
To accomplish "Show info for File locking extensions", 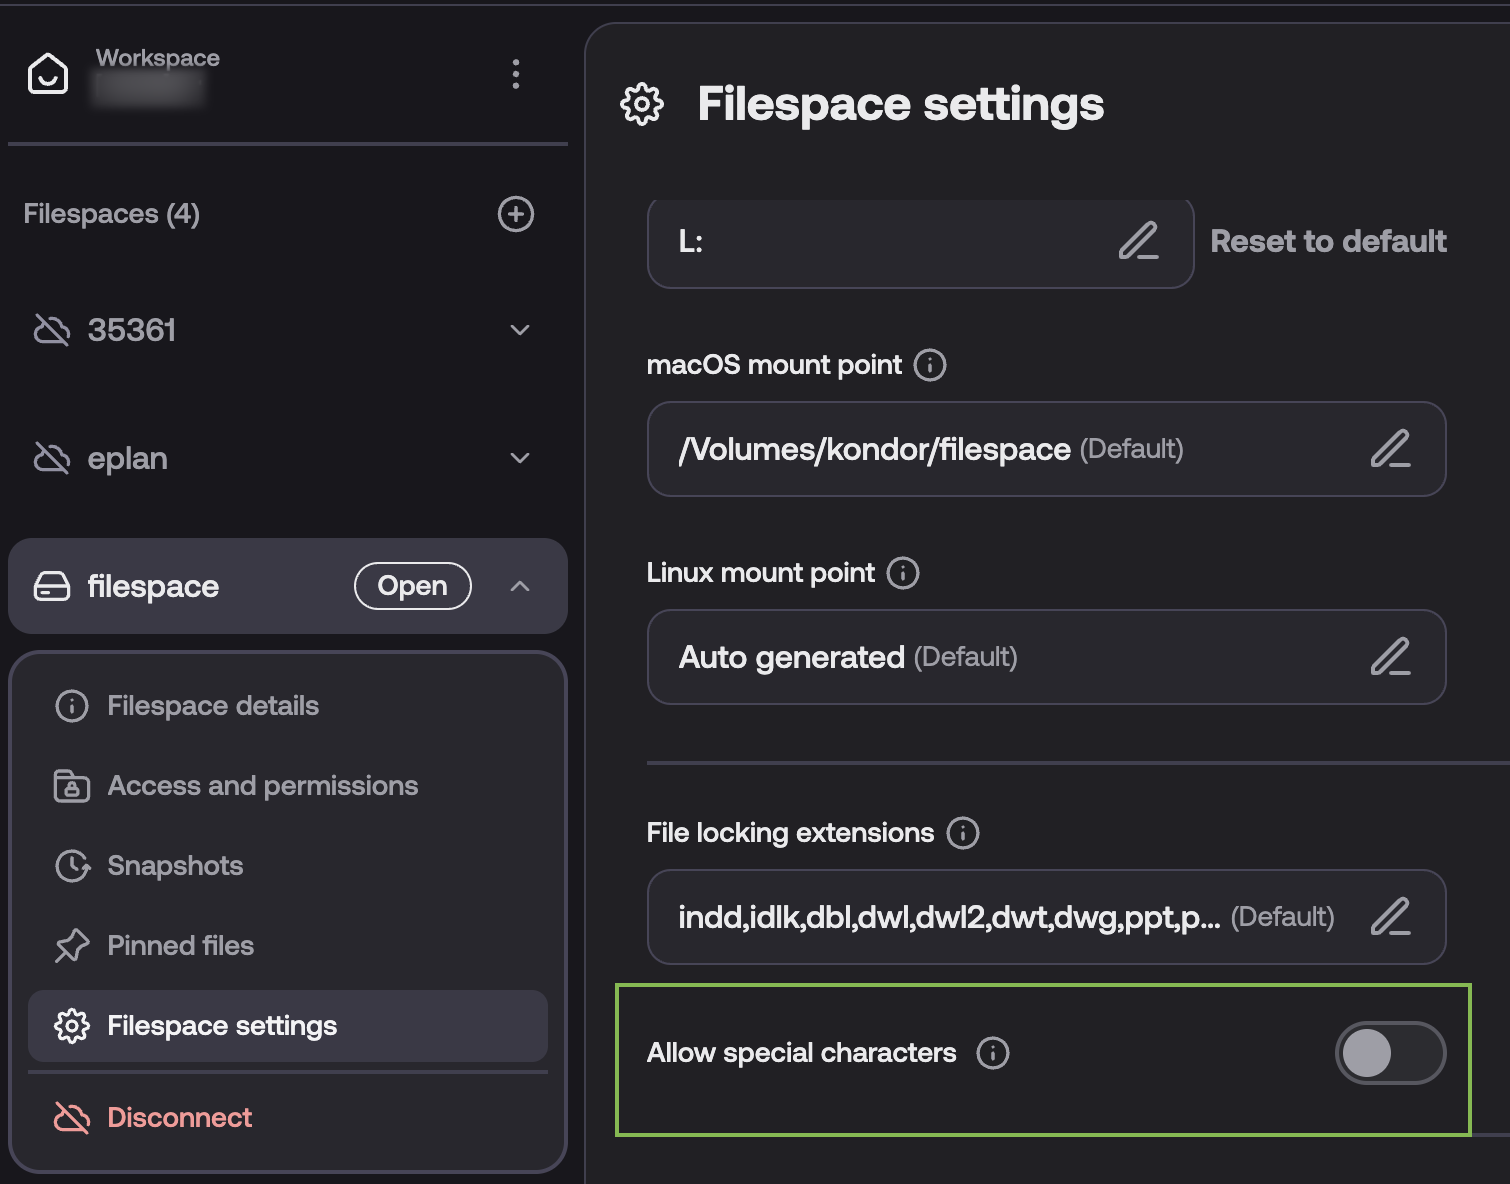I will 963,833.
